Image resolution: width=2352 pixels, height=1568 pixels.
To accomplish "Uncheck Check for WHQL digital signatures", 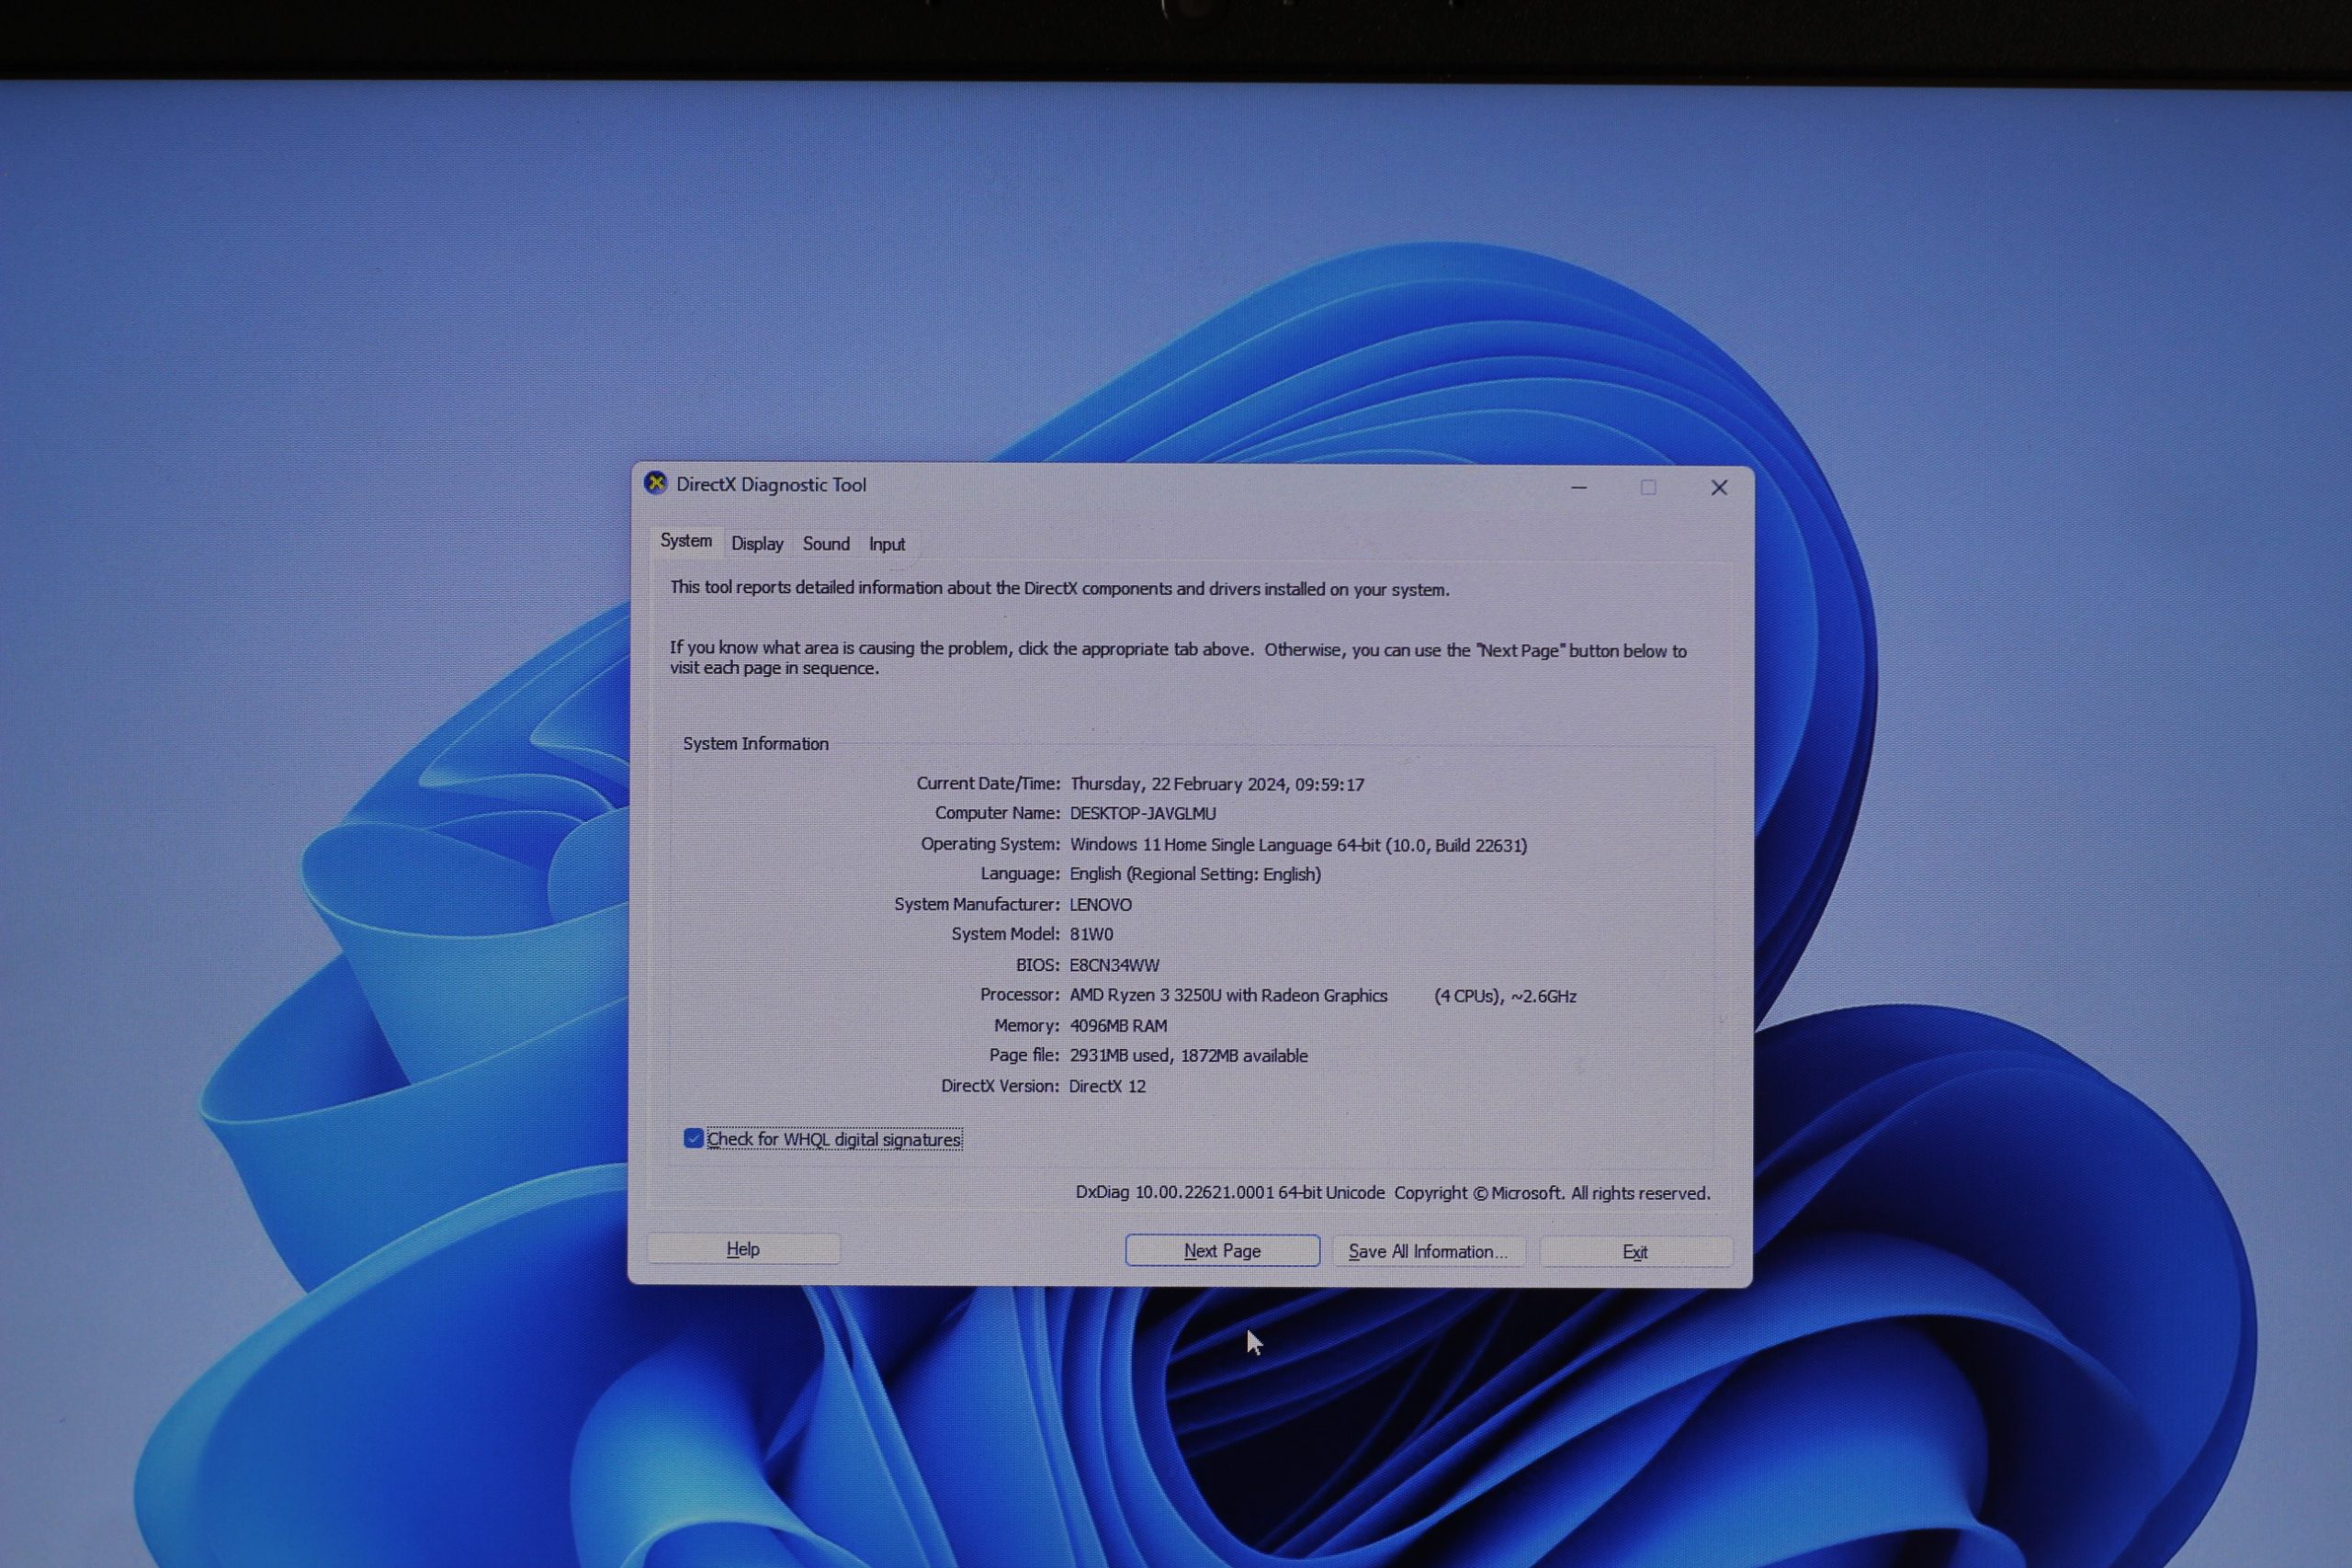I will pos(693,1139).
